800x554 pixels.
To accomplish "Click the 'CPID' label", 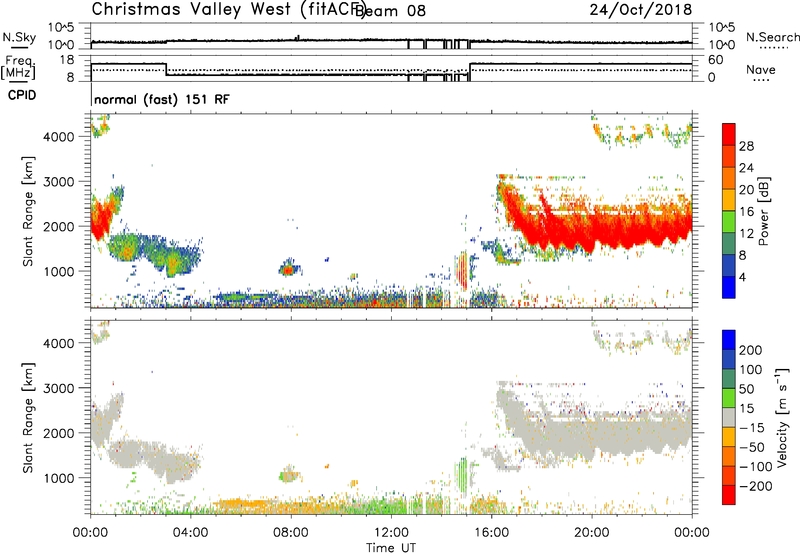I will [22, 95].
